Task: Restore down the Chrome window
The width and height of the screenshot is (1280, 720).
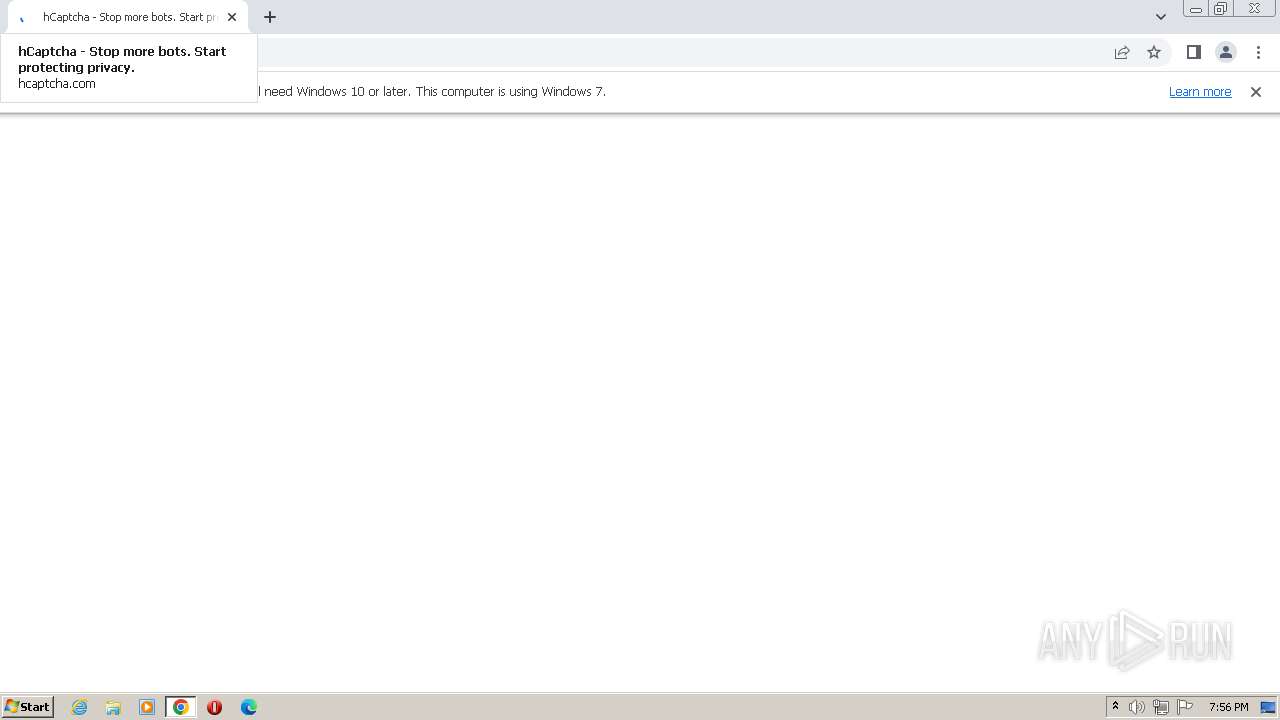Action: click(1221, 9)
